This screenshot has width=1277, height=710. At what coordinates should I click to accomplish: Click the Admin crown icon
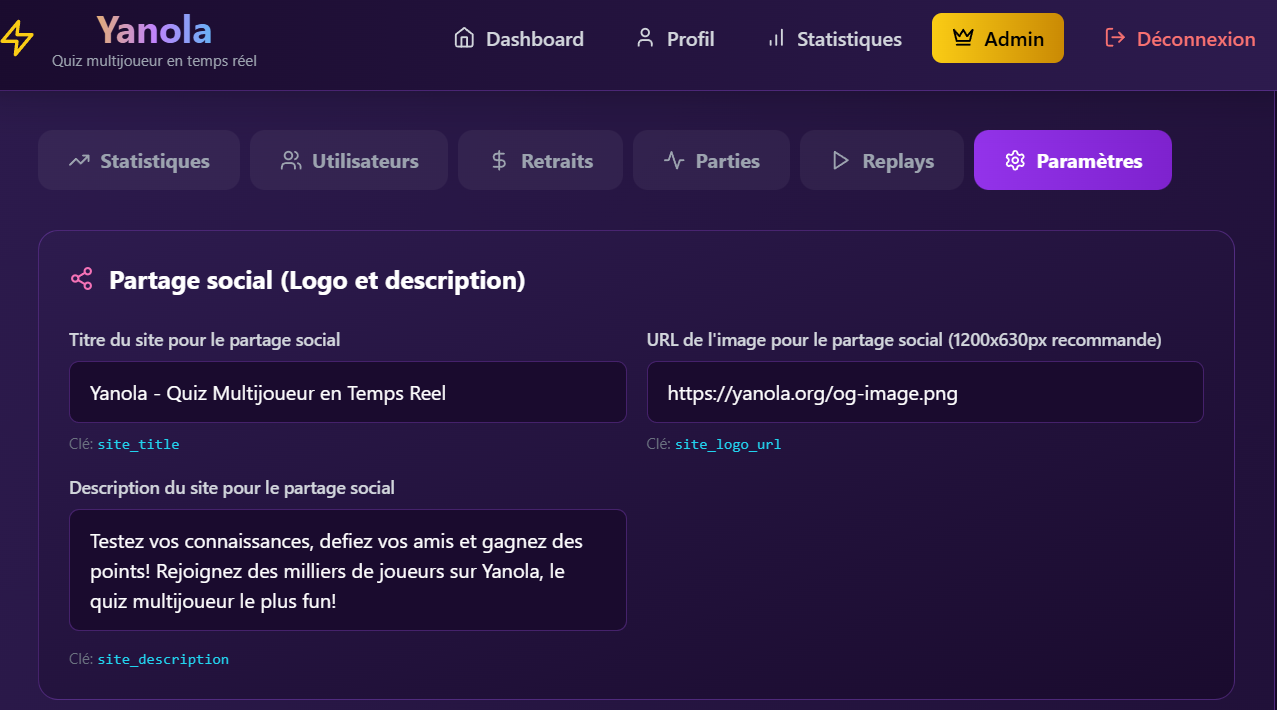pyautogui.click(x=963, y=39)
